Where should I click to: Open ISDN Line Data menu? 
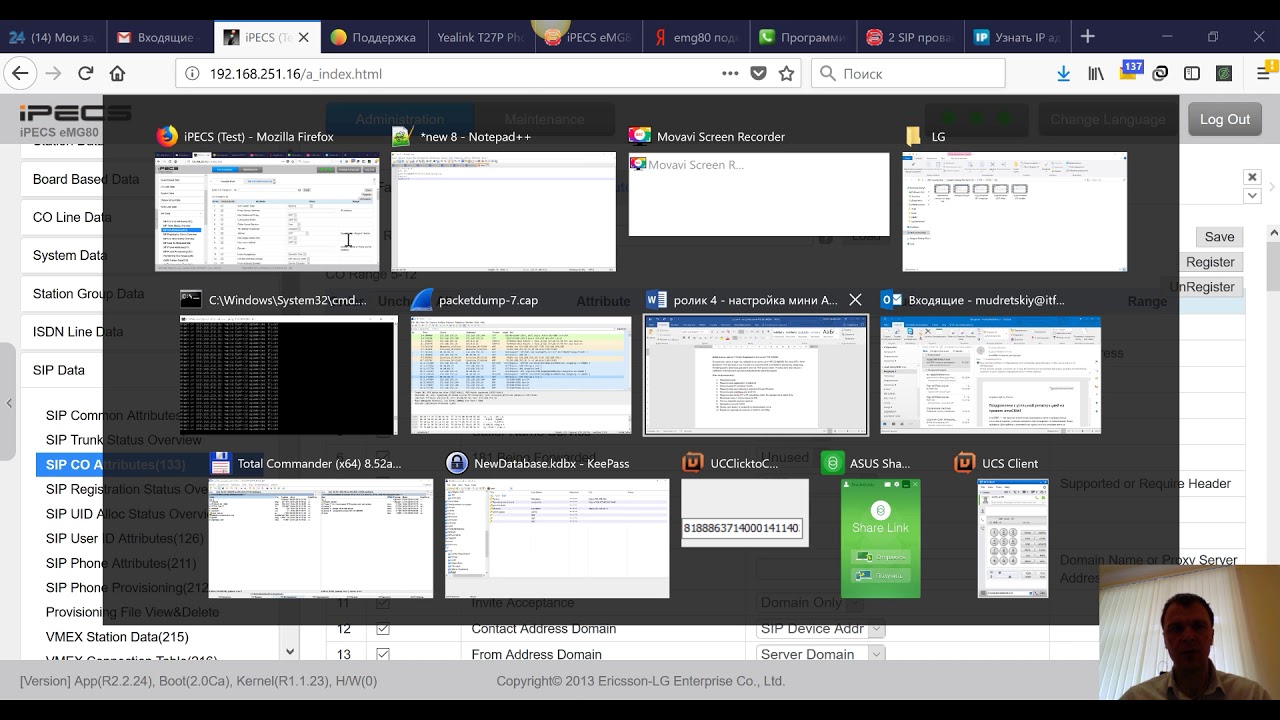click(78, 332)
